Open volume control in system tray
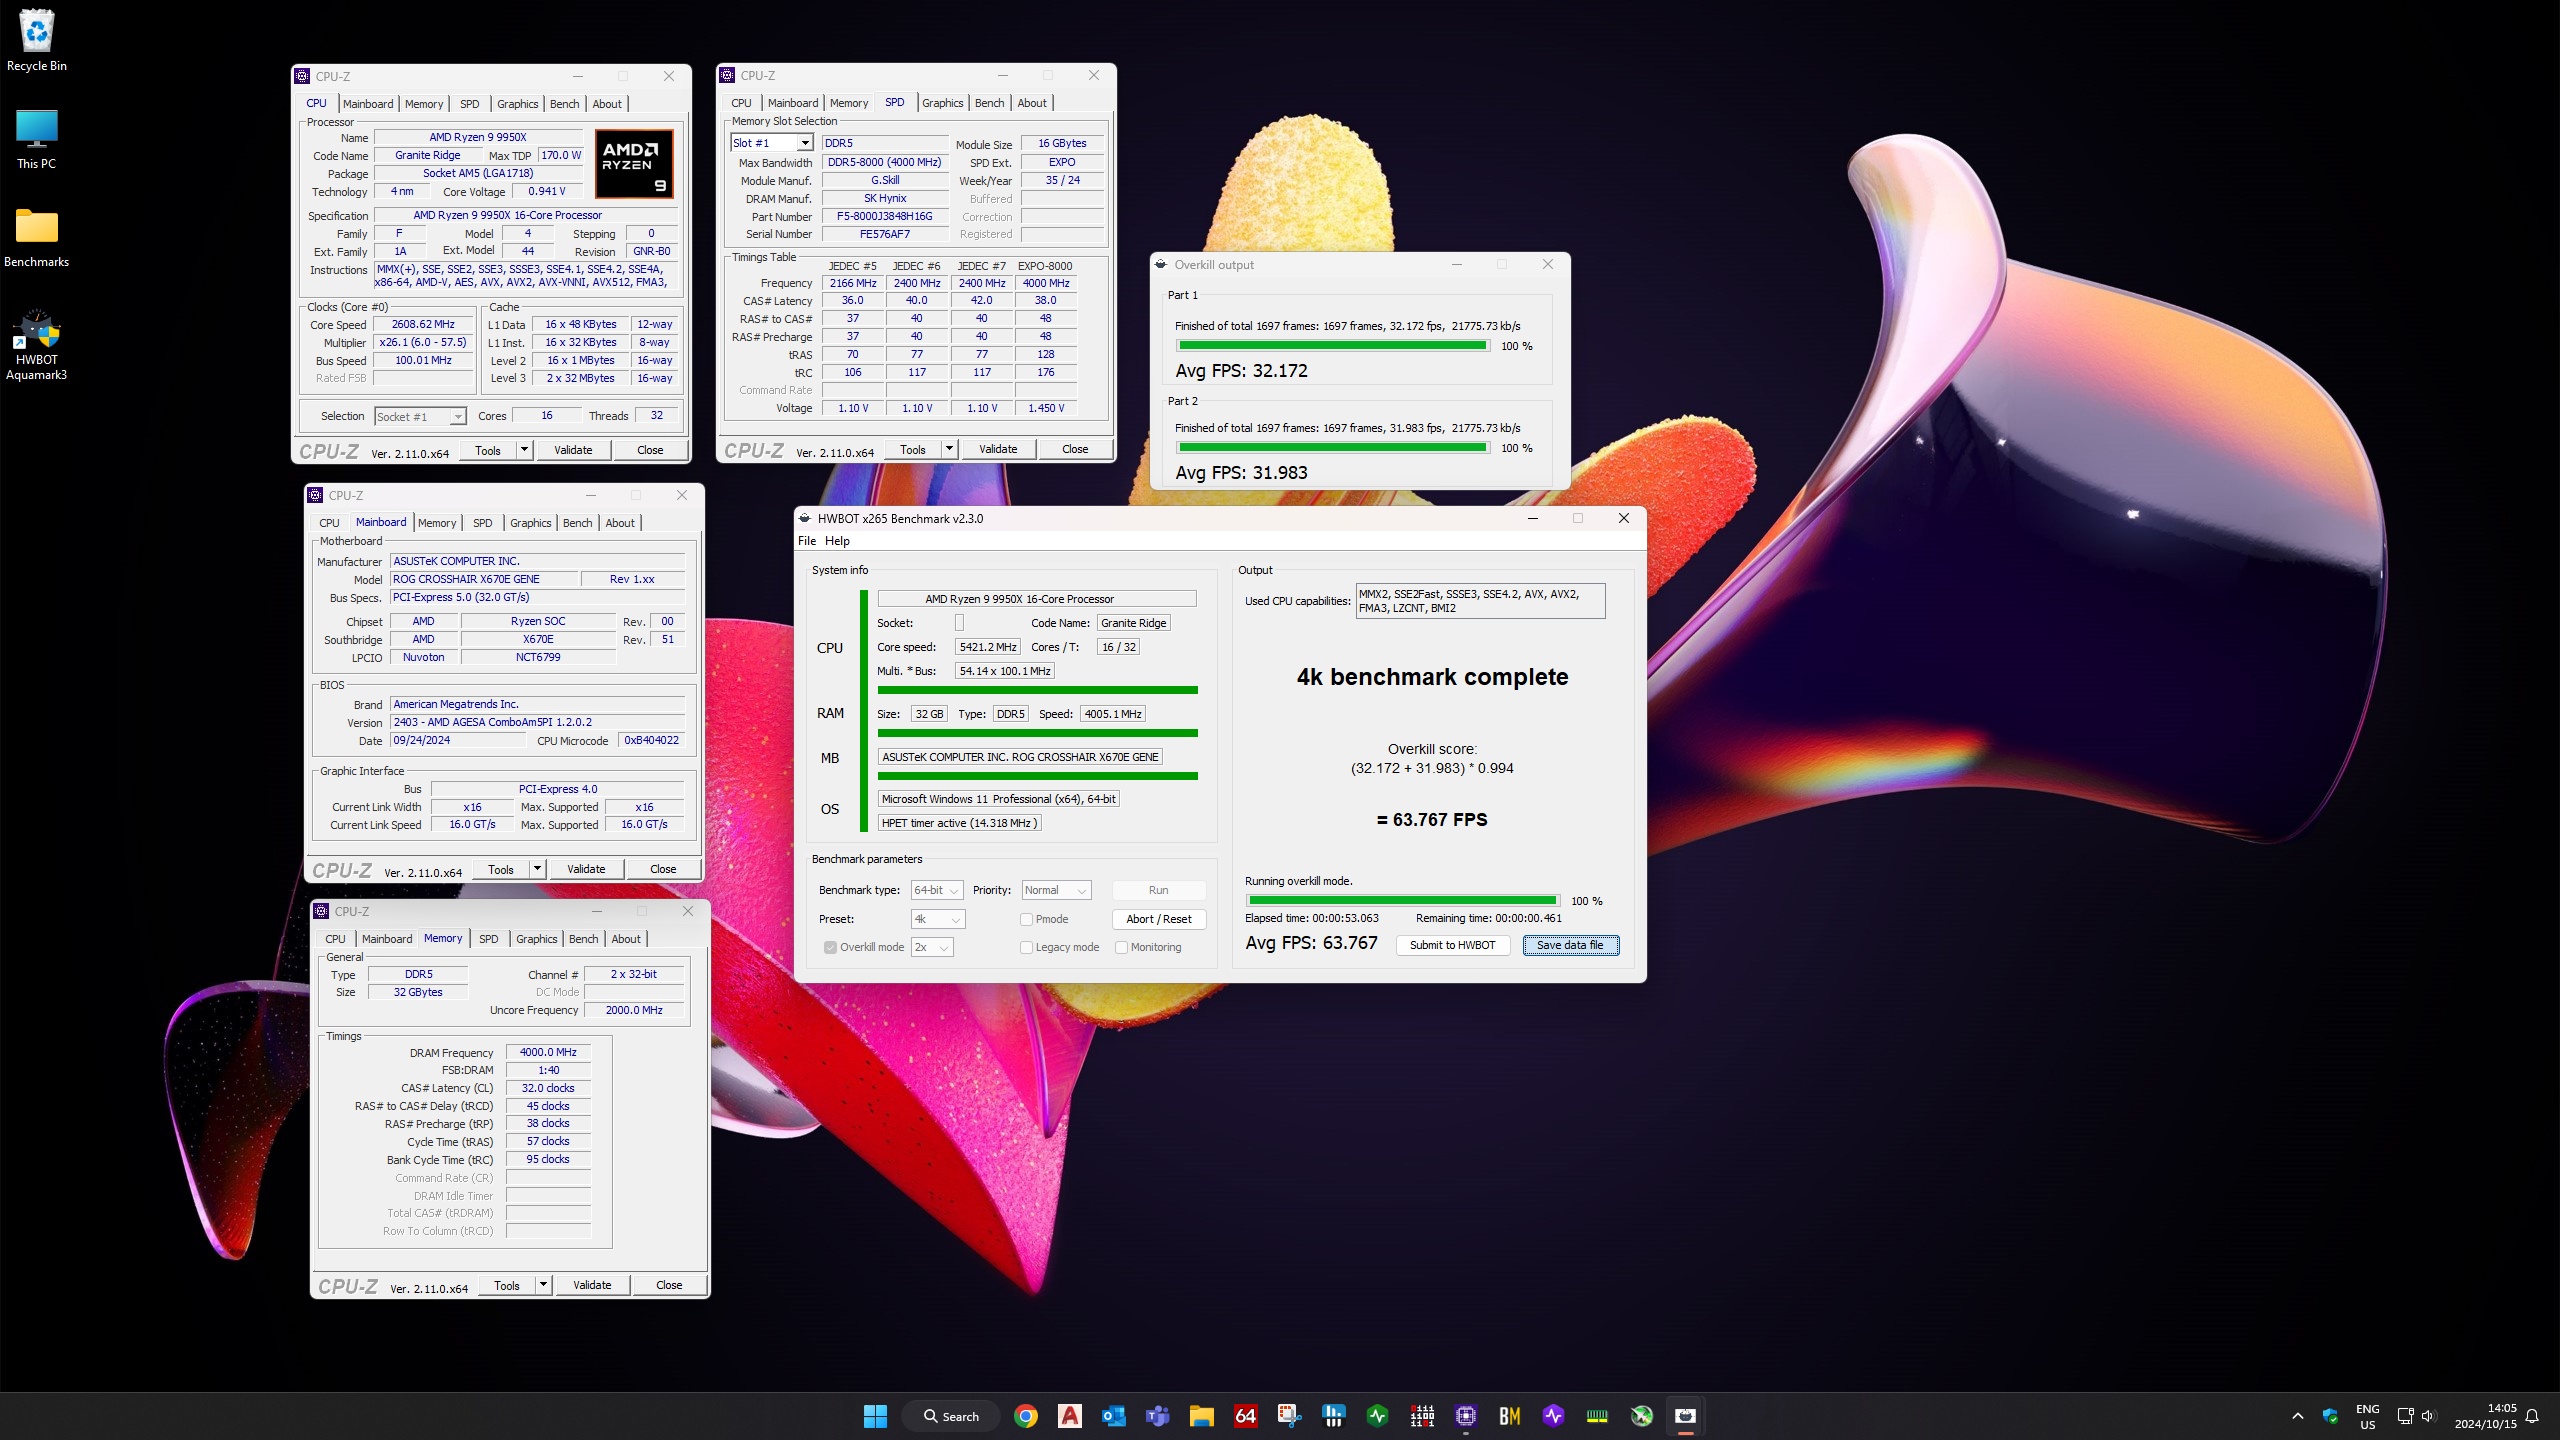 point(2429,1416)
